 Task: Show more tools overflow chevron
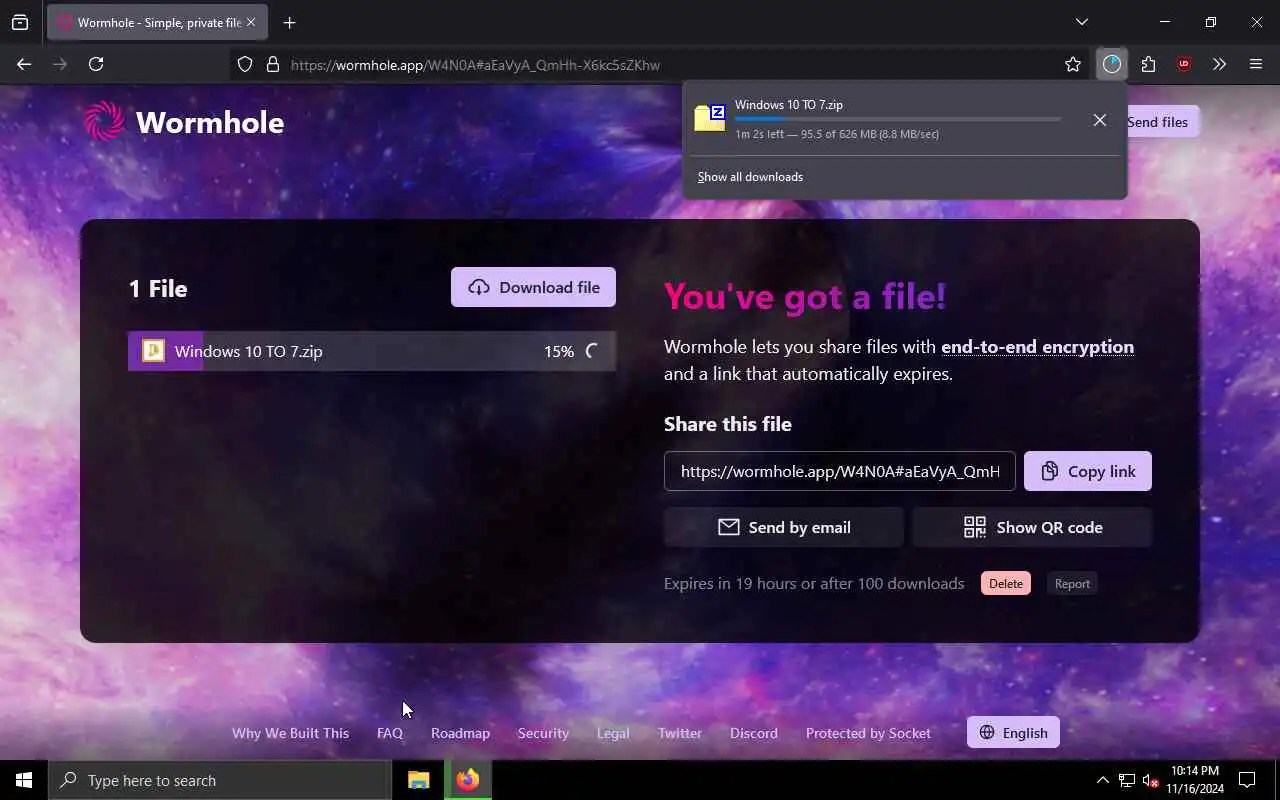[x=1219, y=64]
